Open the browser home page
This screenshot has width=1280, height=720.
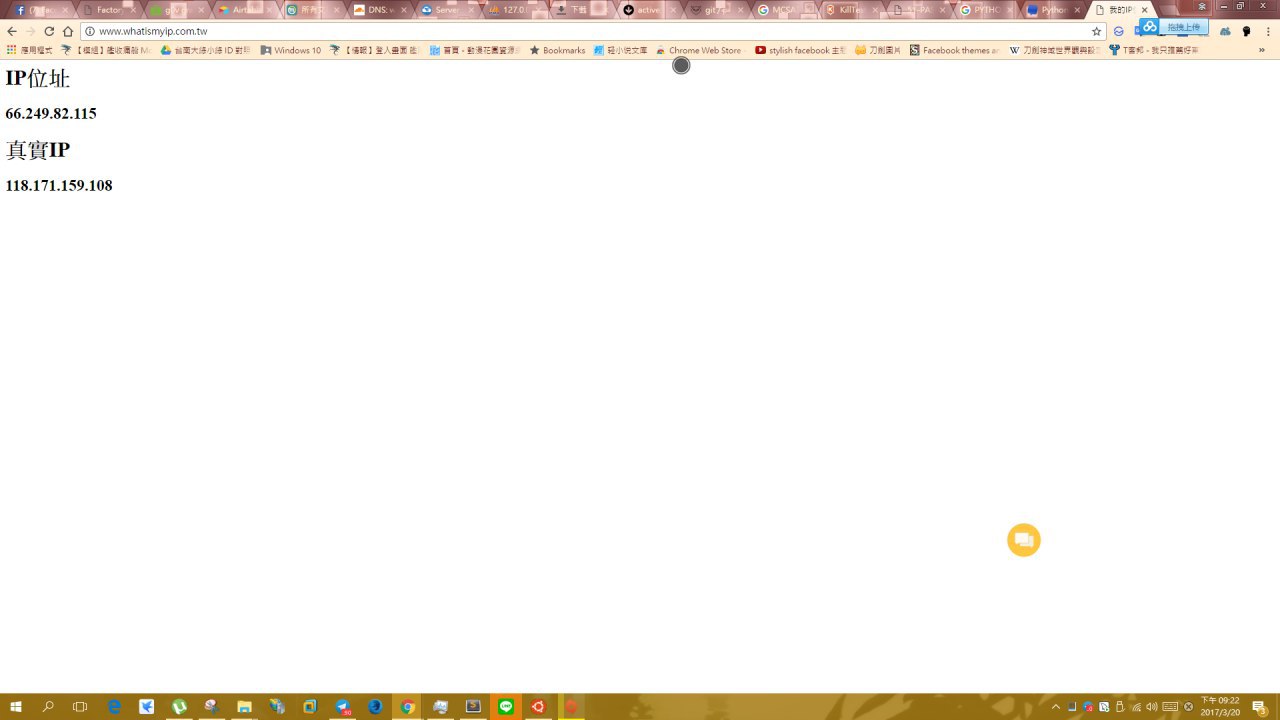68,31
